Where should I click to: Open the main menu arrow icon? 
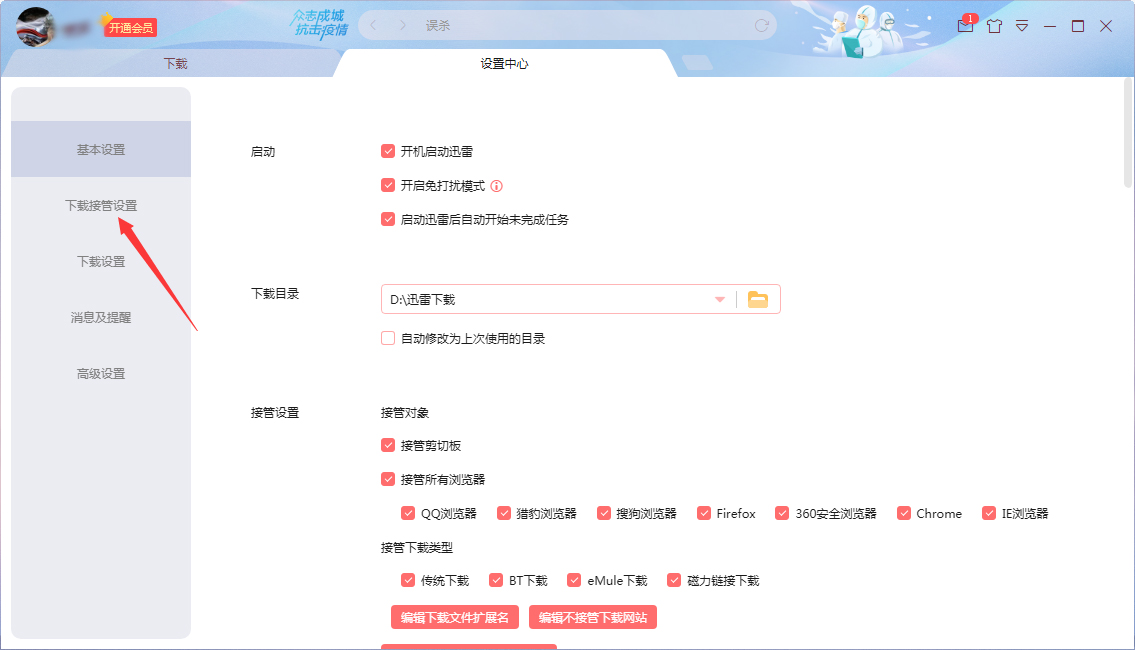point(1022,25)
